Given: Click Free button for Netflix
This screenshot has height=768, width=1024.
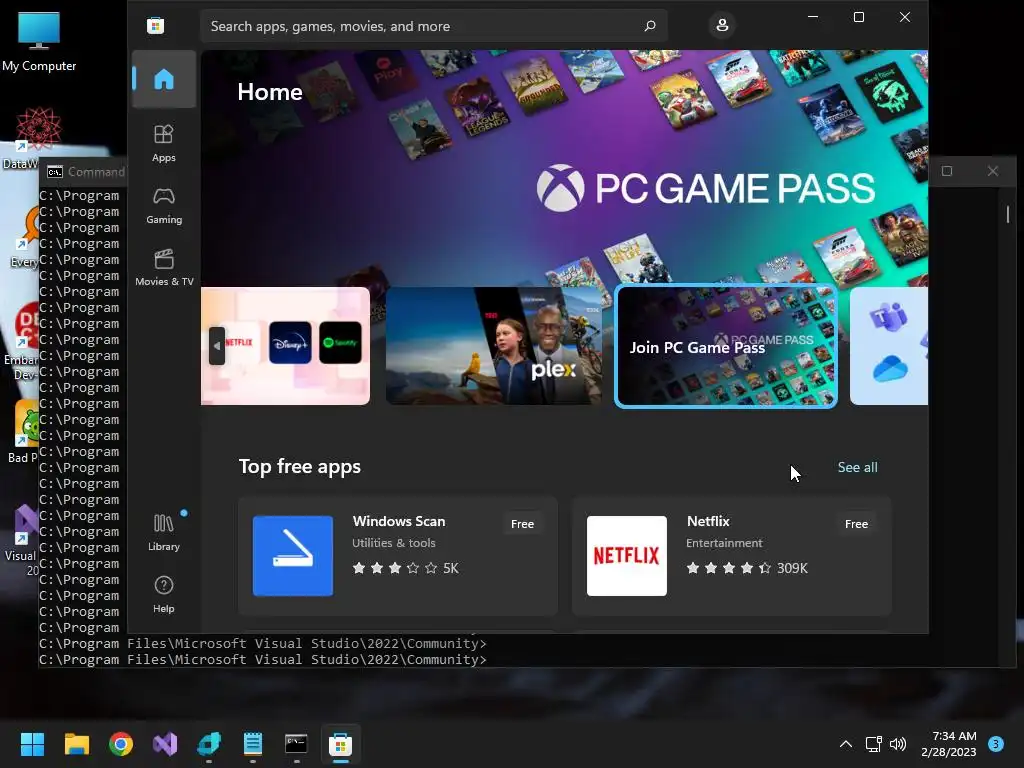Looking at the screenshot, I should (x=856, y=524).
